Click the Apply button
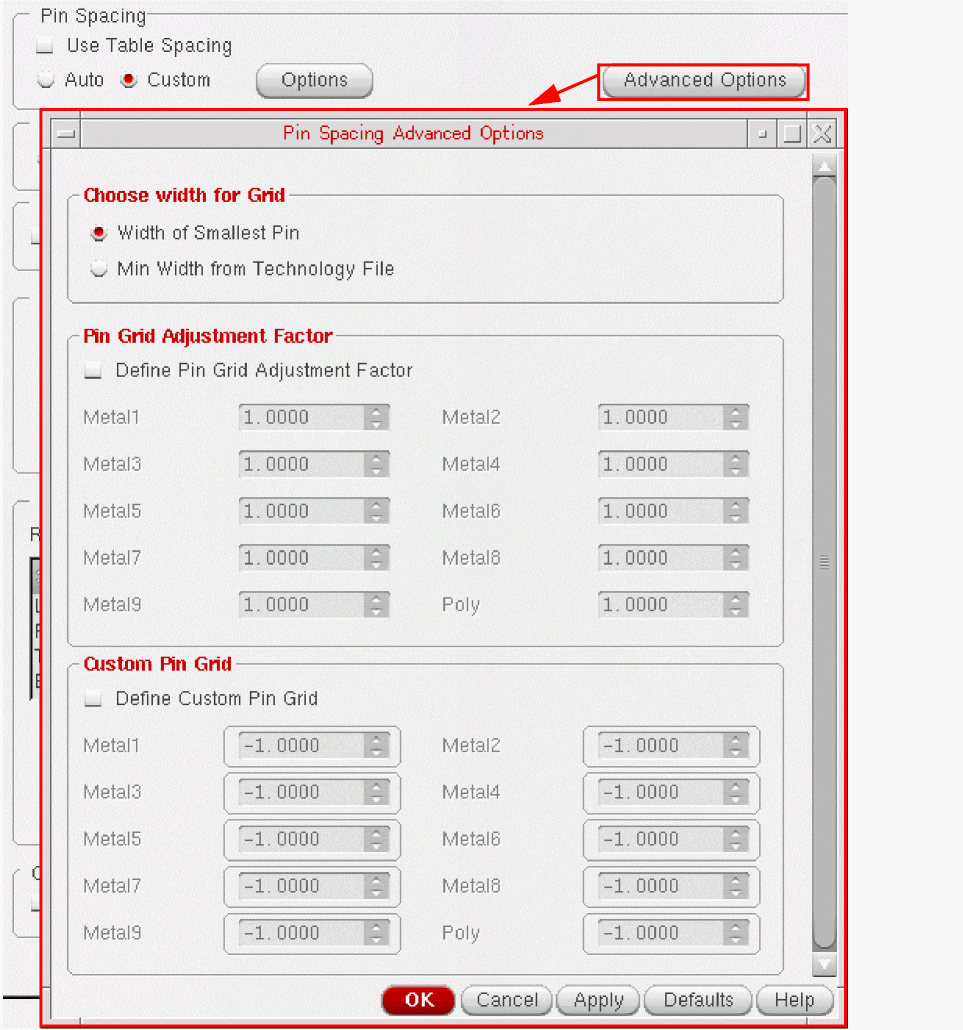Viewport: 963px width, 1030px height. (x=598, y=1000)
